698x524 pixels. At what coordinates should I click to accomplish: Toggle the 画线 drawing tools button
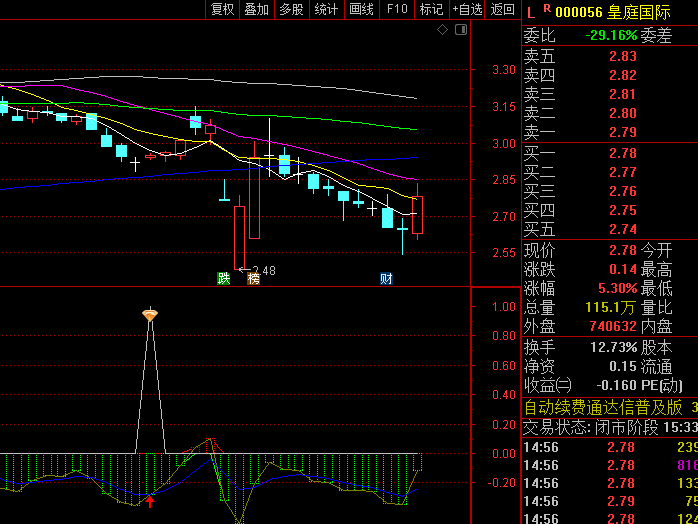click(361, 9)
